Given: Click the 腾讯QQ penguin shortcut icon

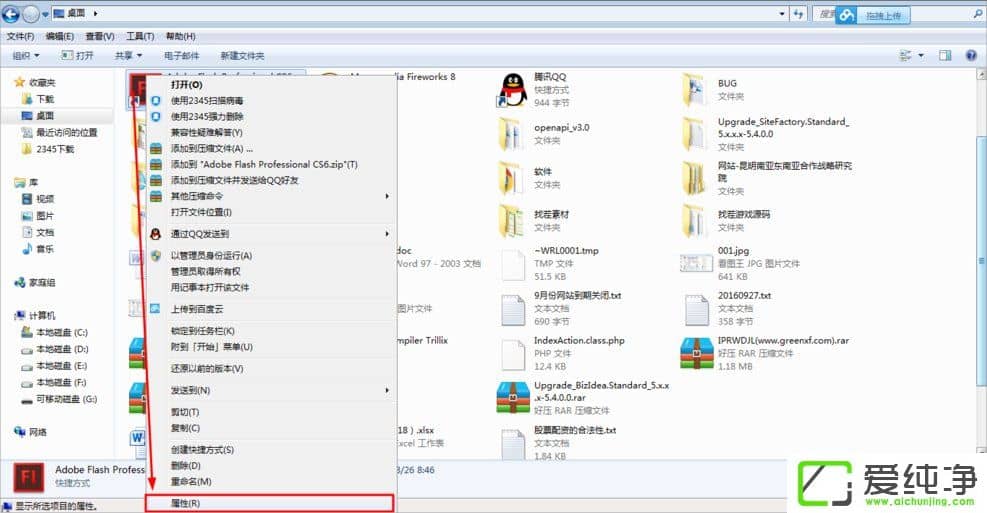Looking at the screenshot, I should click(x=513, y=90).
